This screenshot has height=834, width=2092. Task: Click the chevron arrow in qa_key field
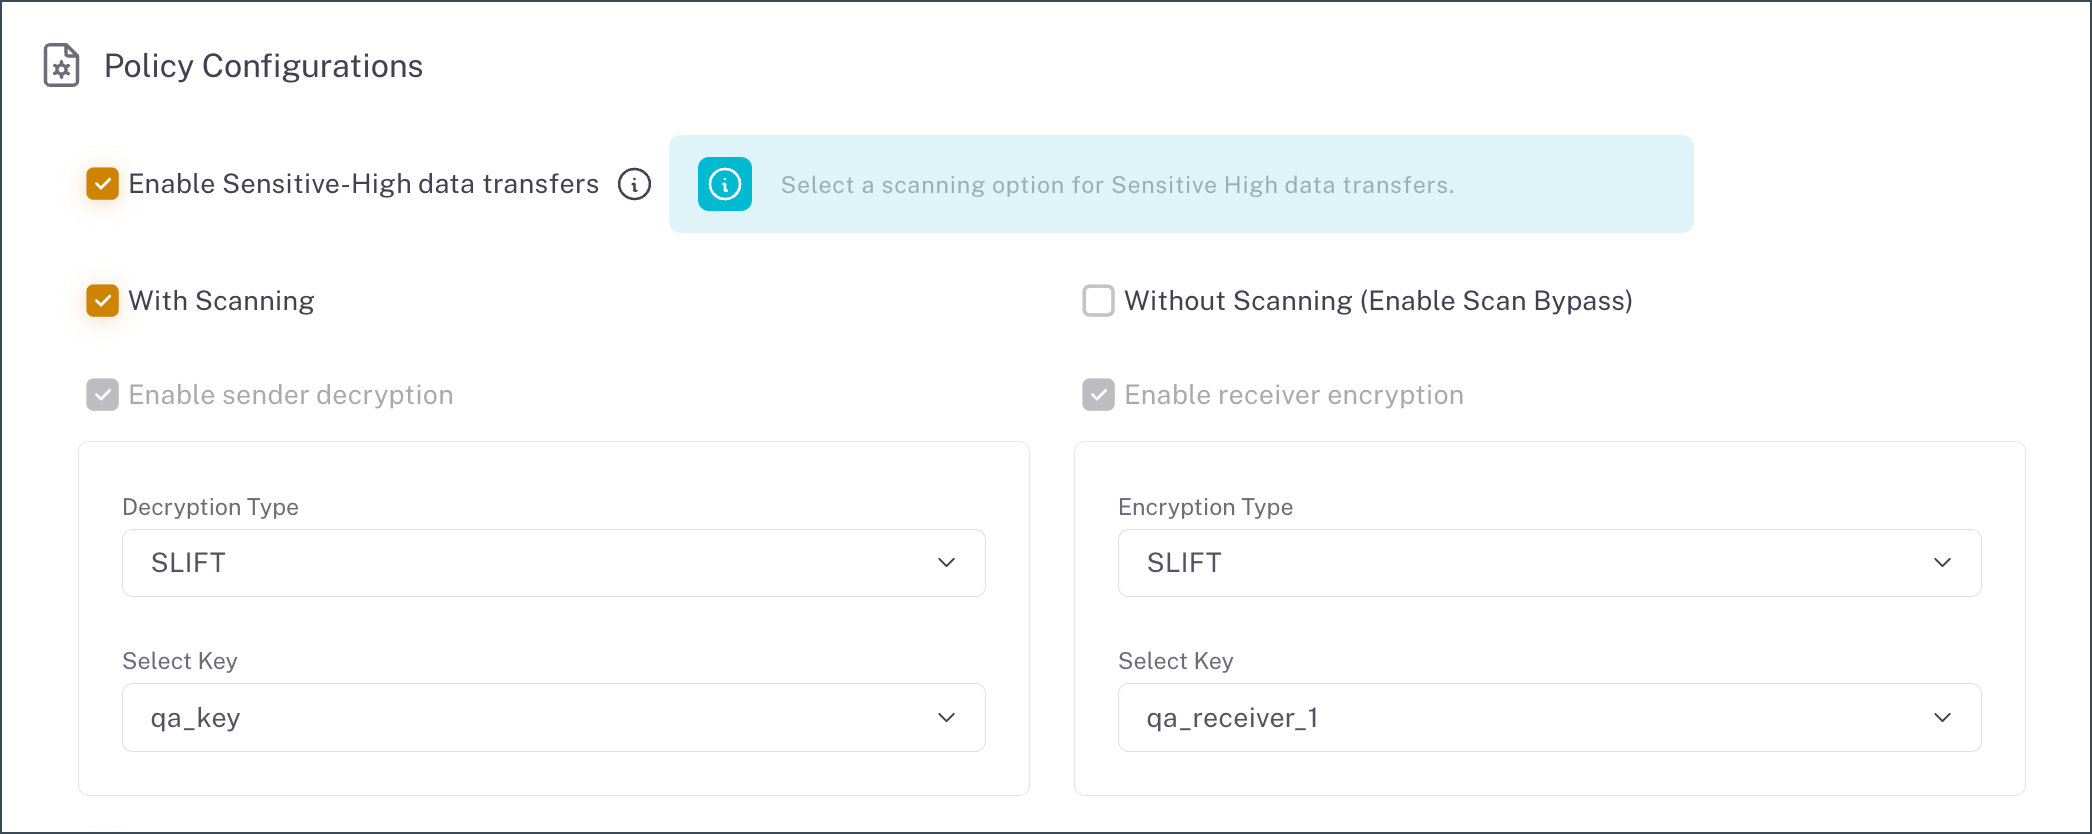point(946,718)
